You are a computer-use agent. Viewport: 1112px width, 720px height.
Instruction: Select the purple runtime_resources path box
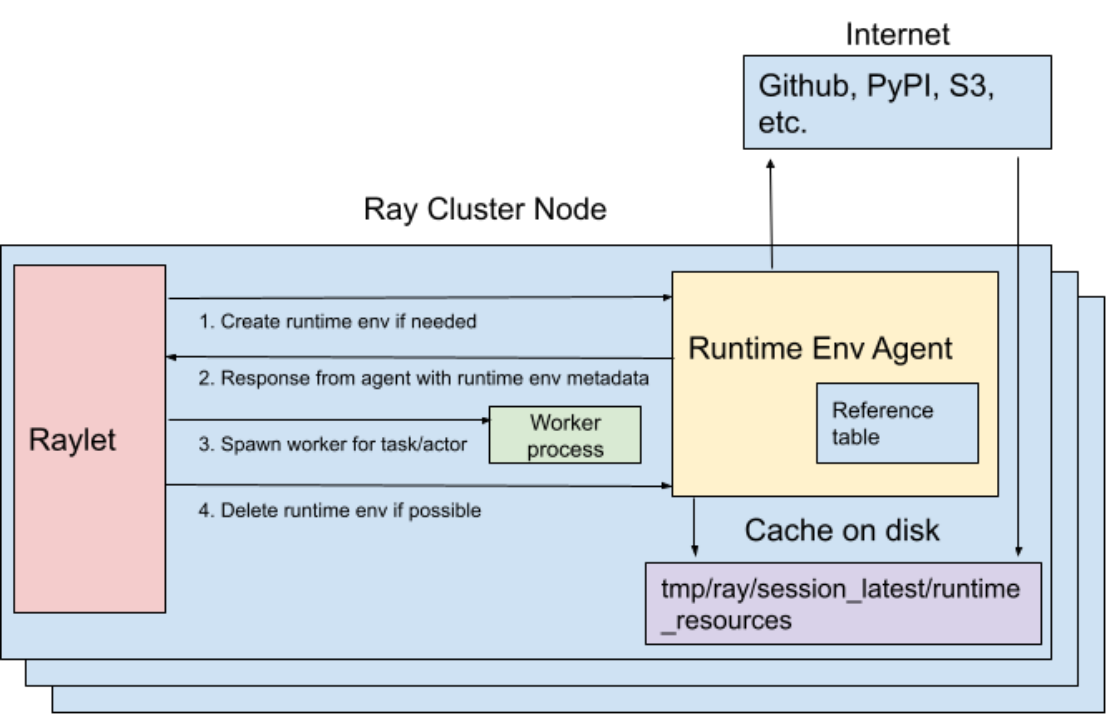click(x=842, y=603)
